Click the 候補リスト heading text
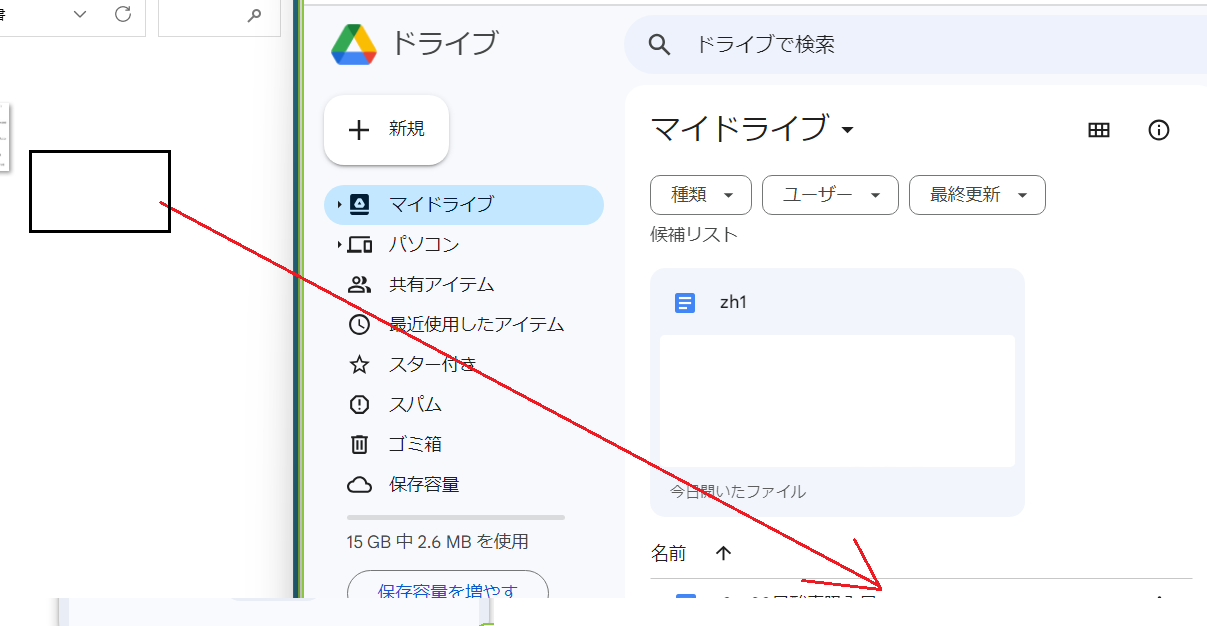 [x=694, y=235]
